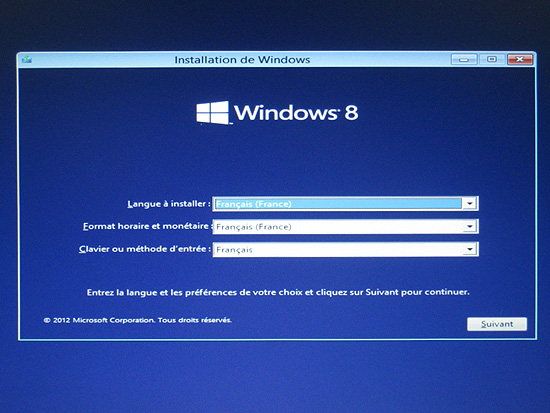
Task: Click the setup icon in the title bar
Action: [x=27, y=60]
